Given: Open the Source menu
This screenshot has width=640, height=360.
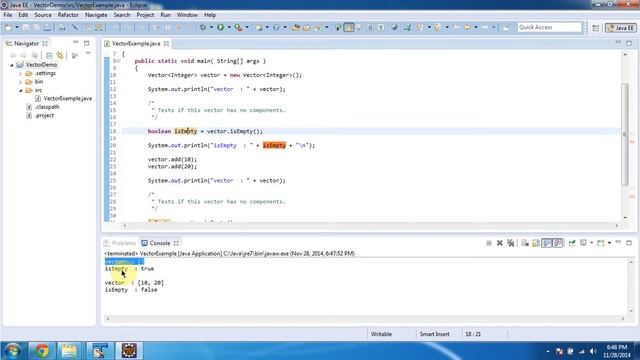Looking at the screenshot, I should 43,15.
